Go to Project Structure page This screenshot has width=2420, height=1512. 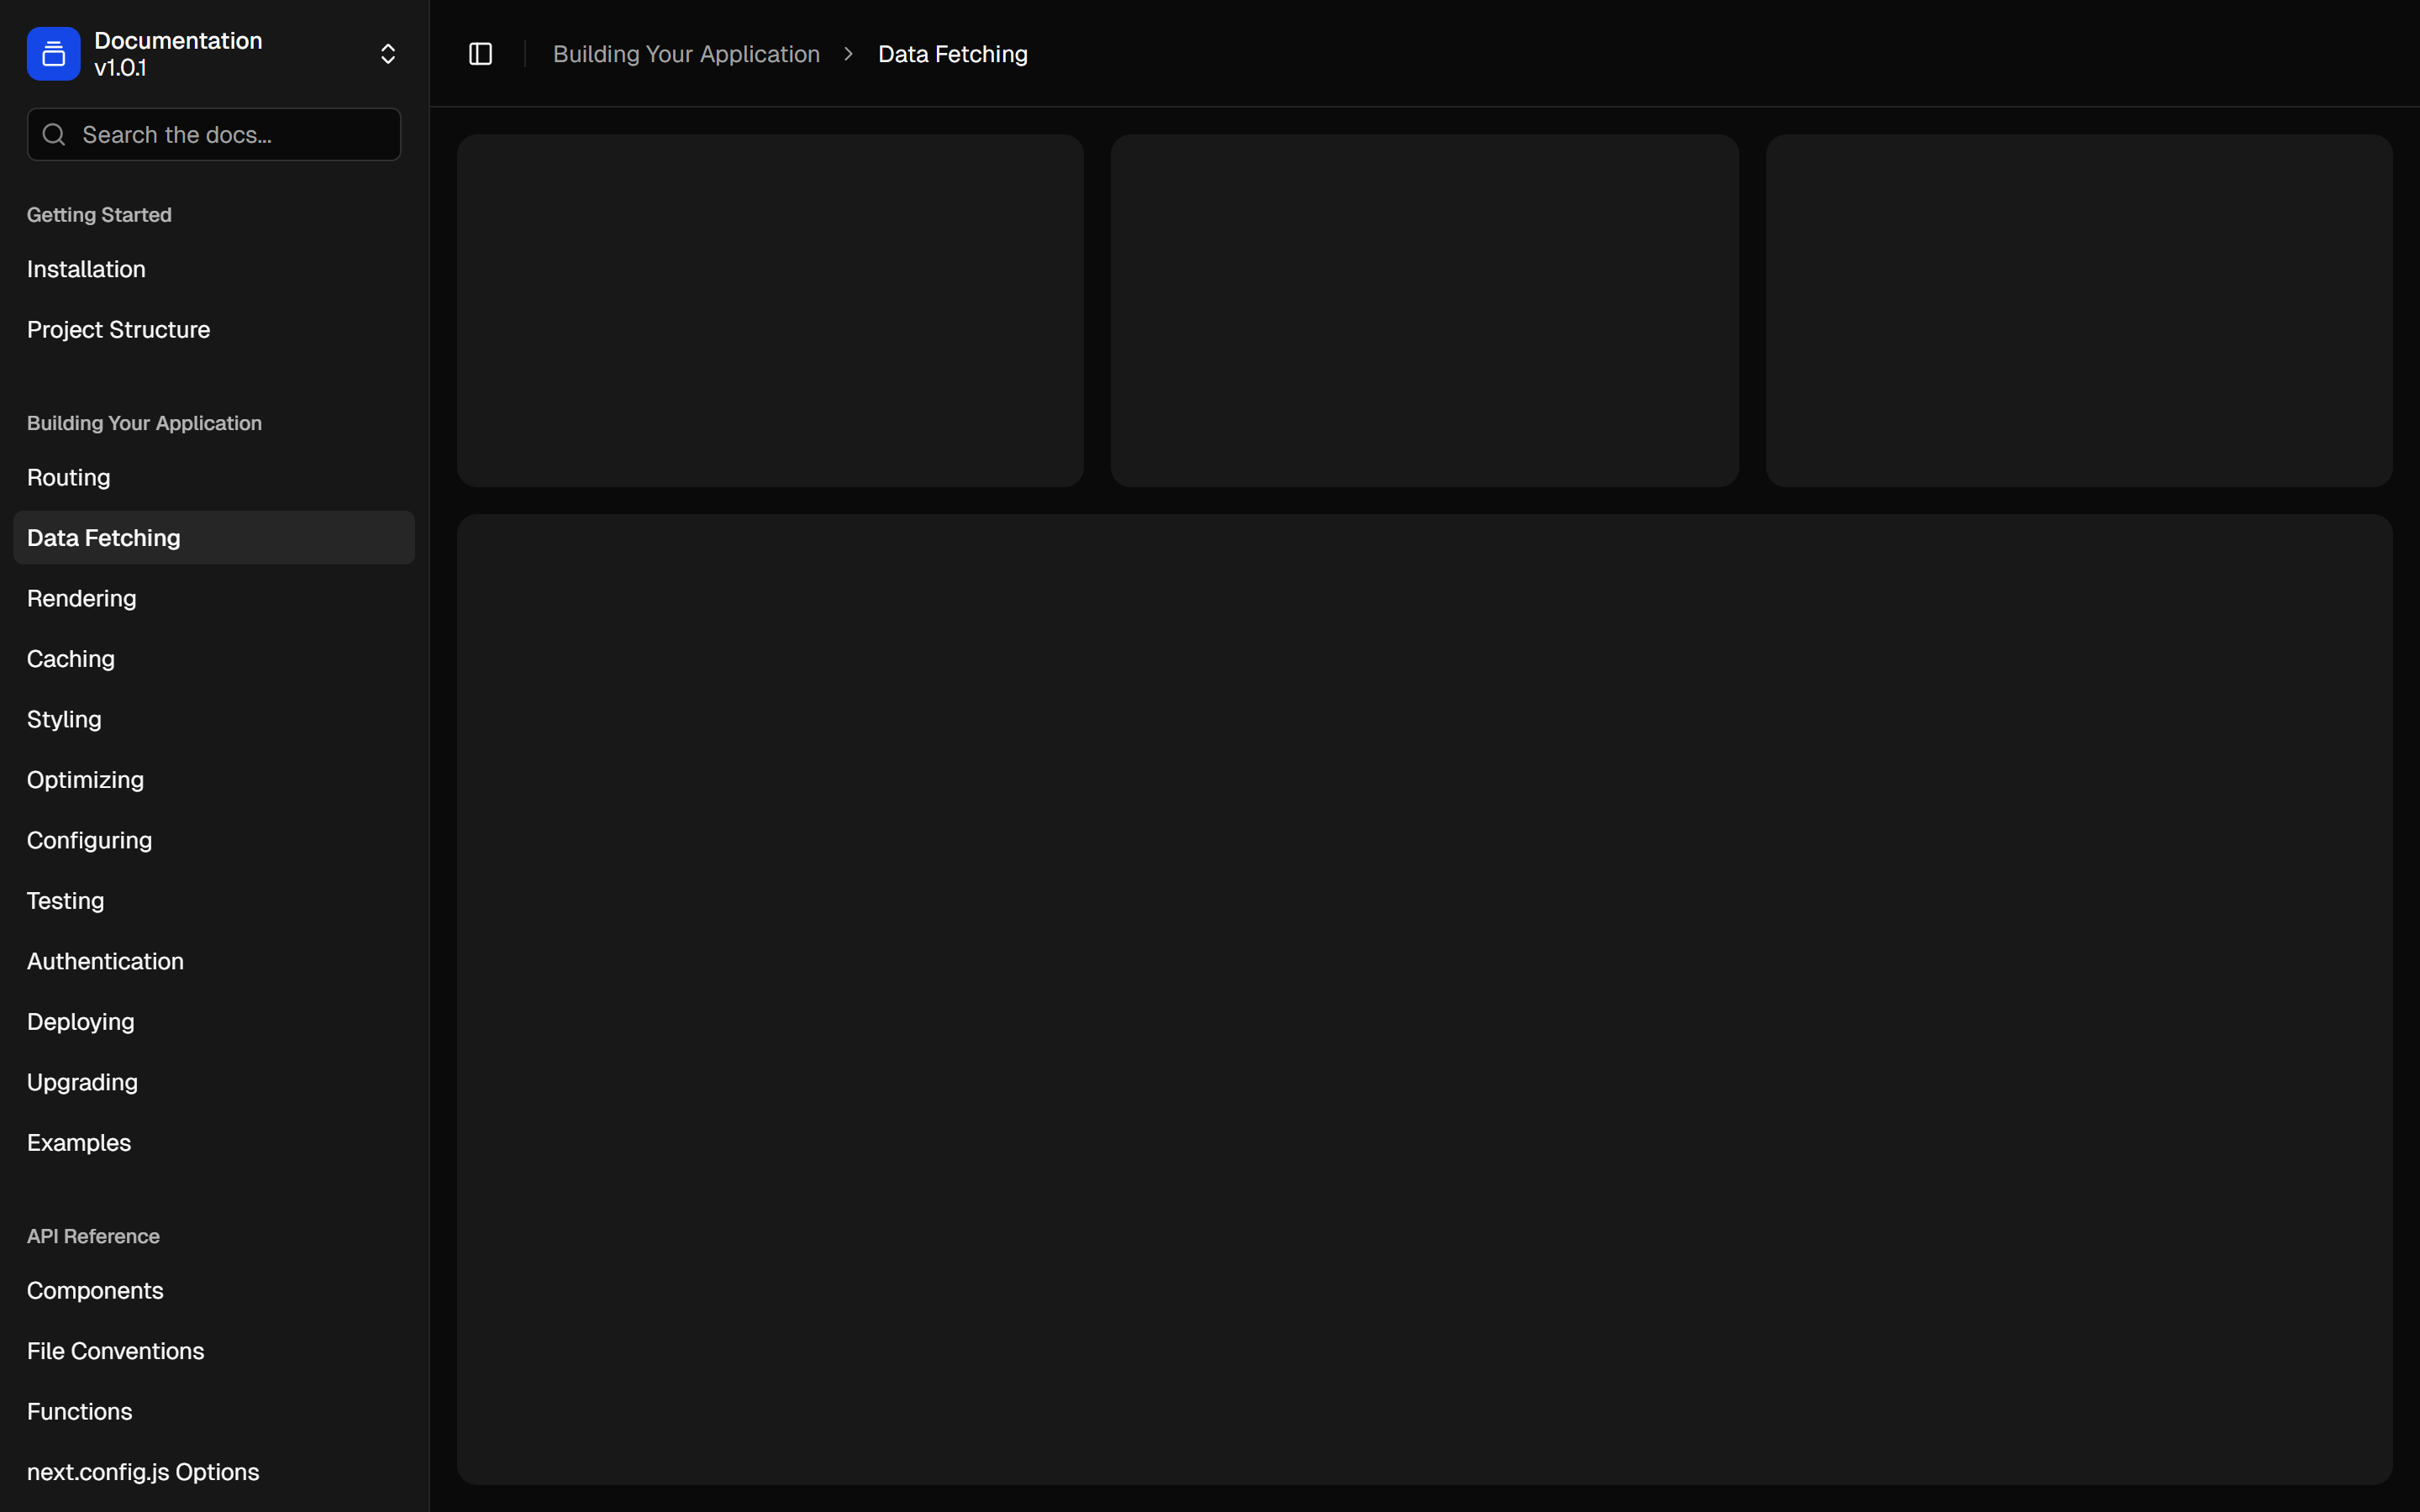coord(118,330)
